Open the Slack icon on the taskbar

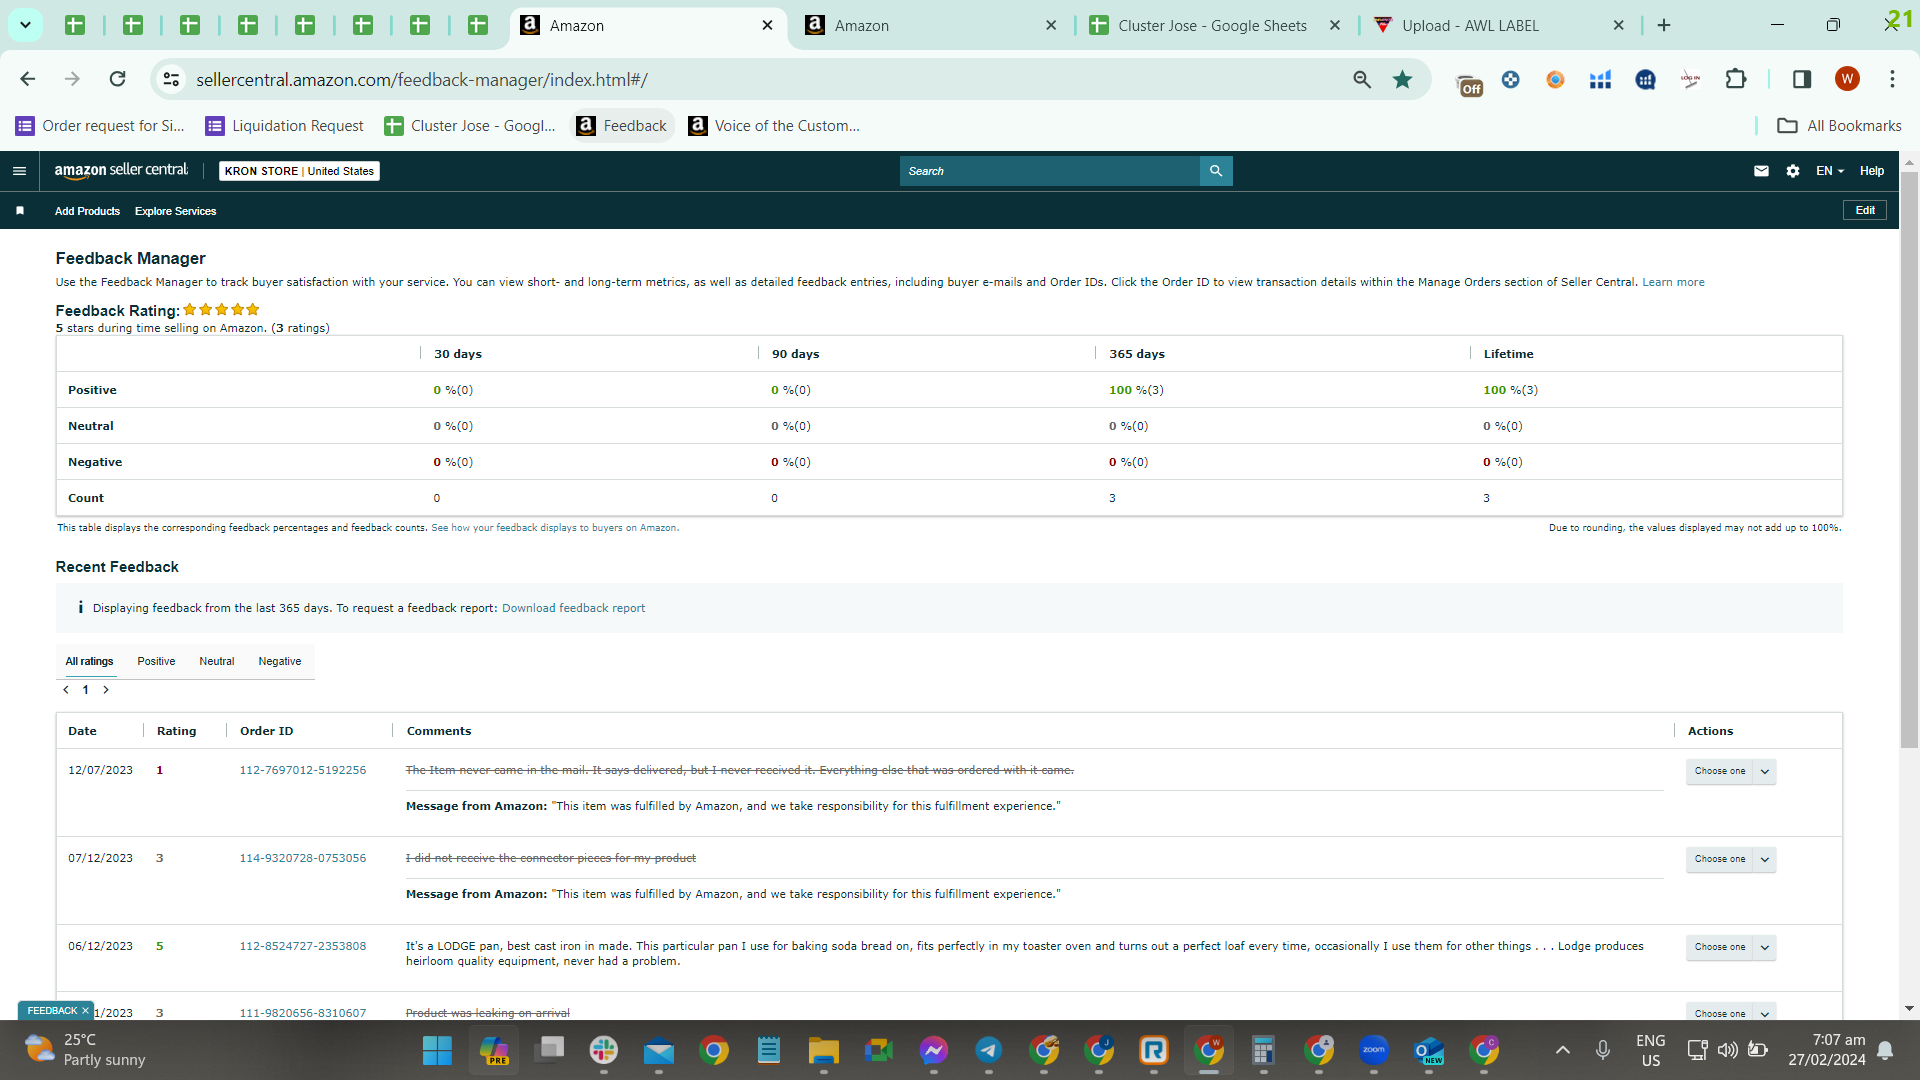[x=604, y=1050]
